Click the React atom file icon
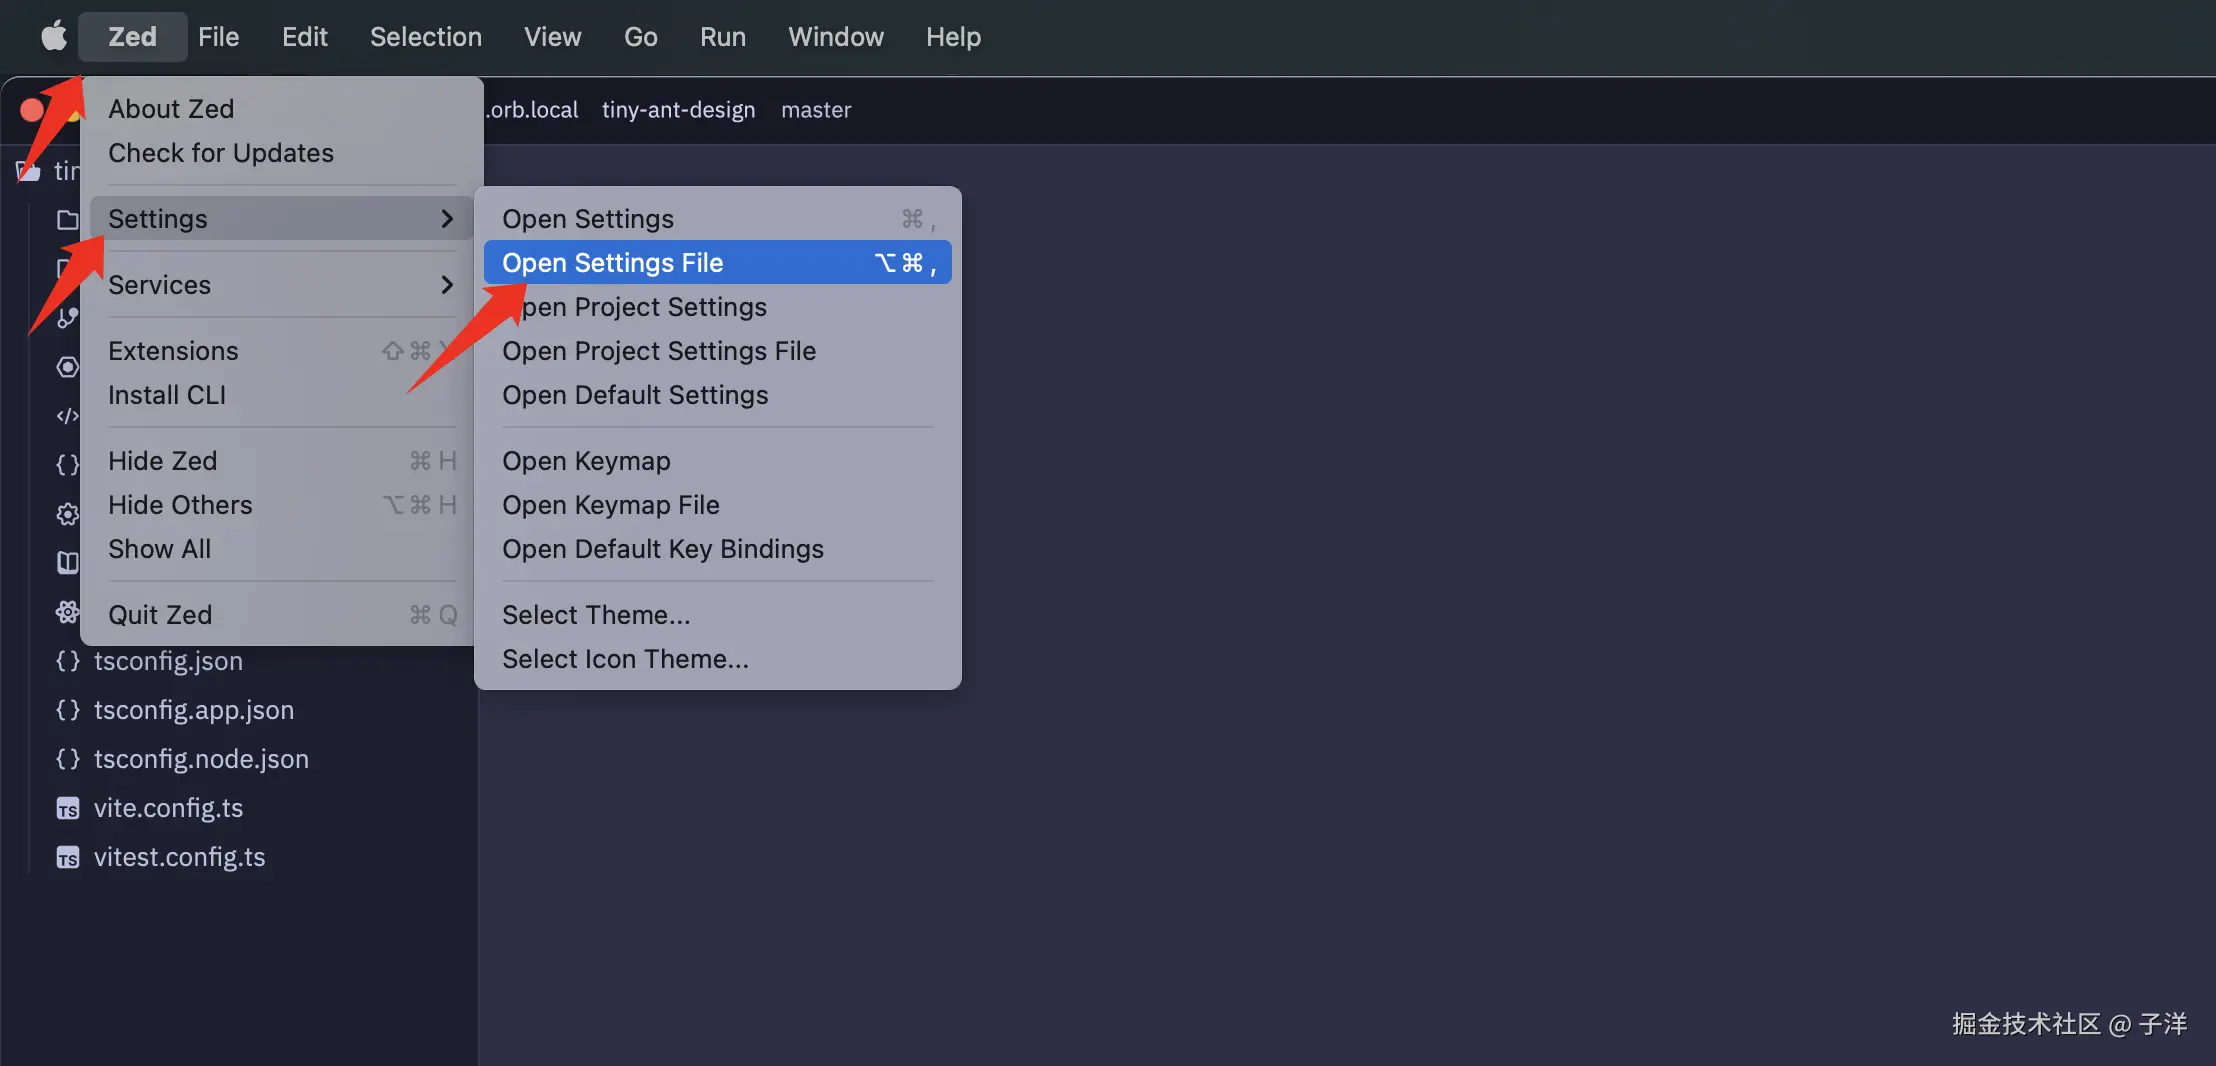Screen dimensions: 2216x1066 67,612
